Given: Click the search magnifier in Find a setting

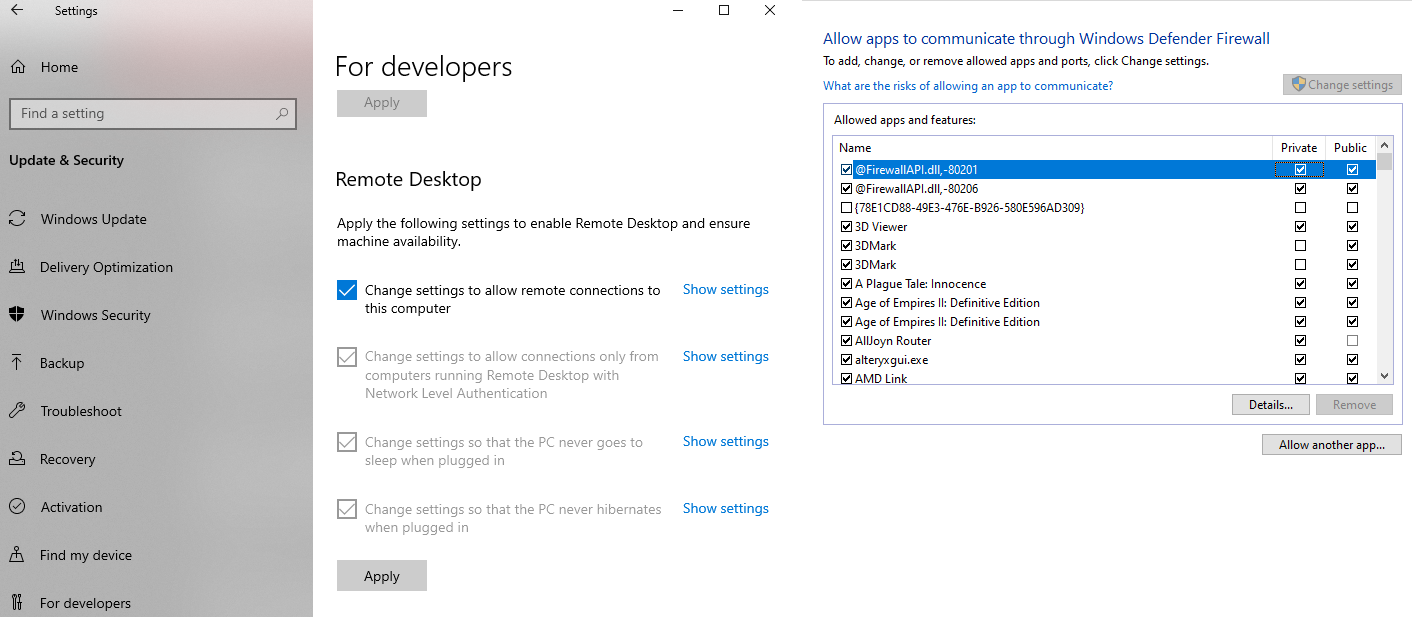Looking at the screenshot, I should (283, 114).
